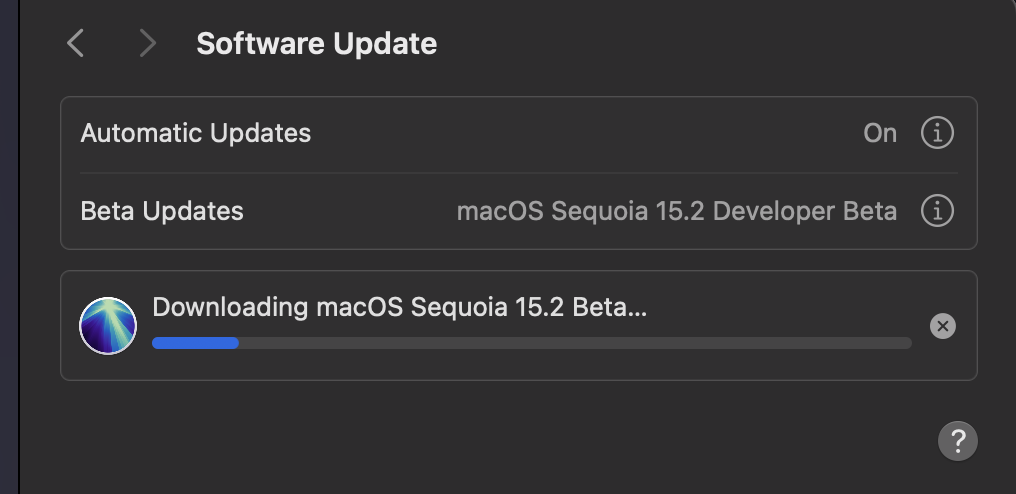Open Beta Updates info details

(937, 211)
